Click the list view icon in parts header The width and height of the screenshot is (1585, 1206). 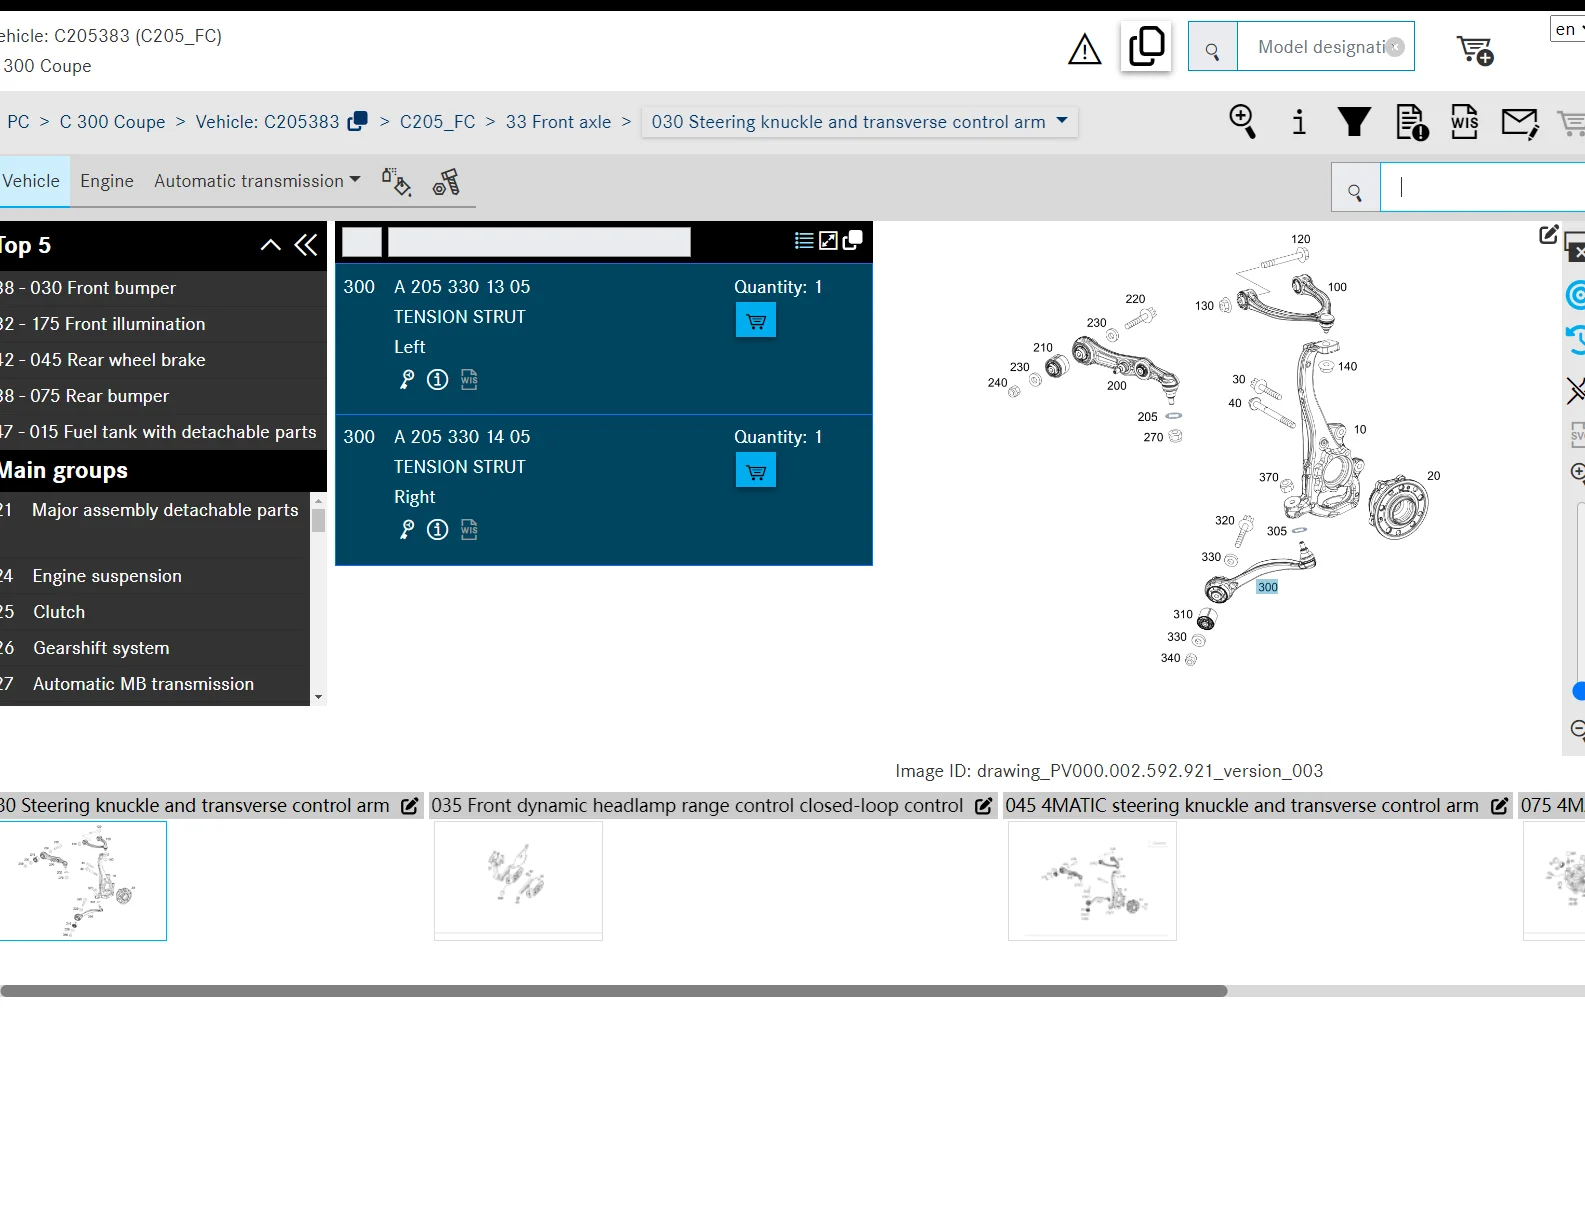tap(804, 241)
